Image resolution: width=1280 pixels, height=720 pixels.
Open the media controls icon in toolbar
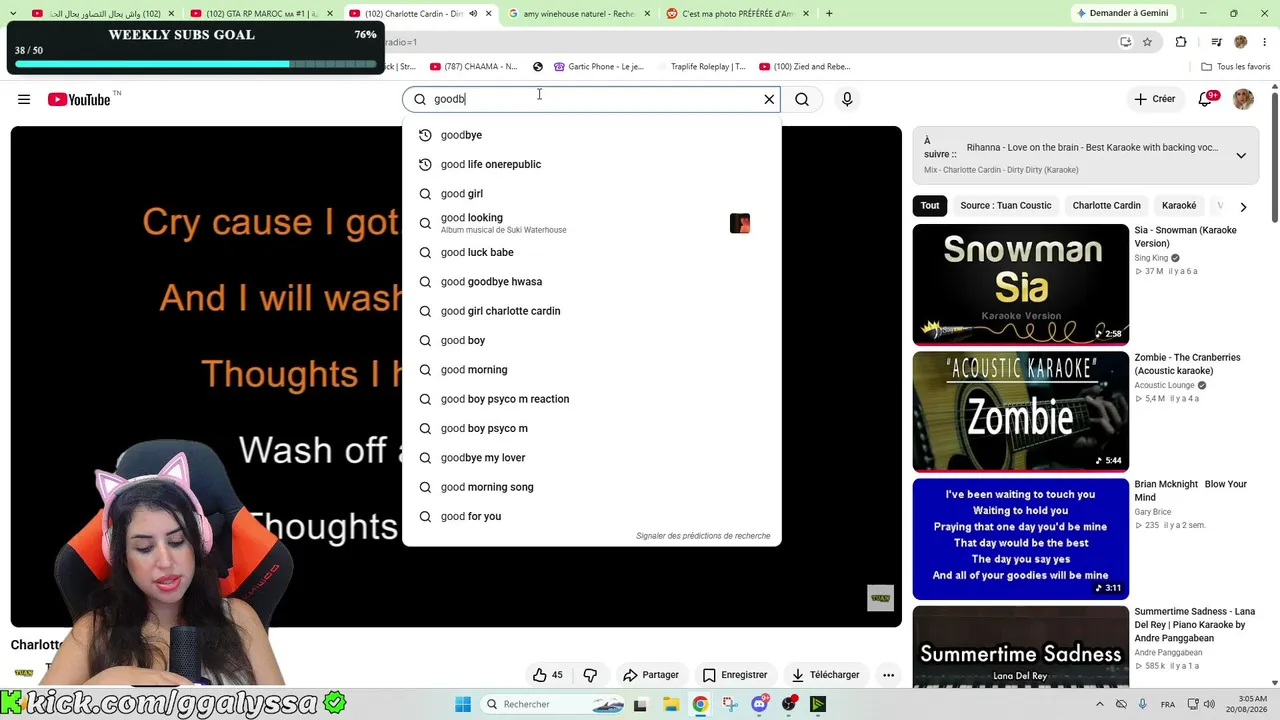pos(1216,42)
